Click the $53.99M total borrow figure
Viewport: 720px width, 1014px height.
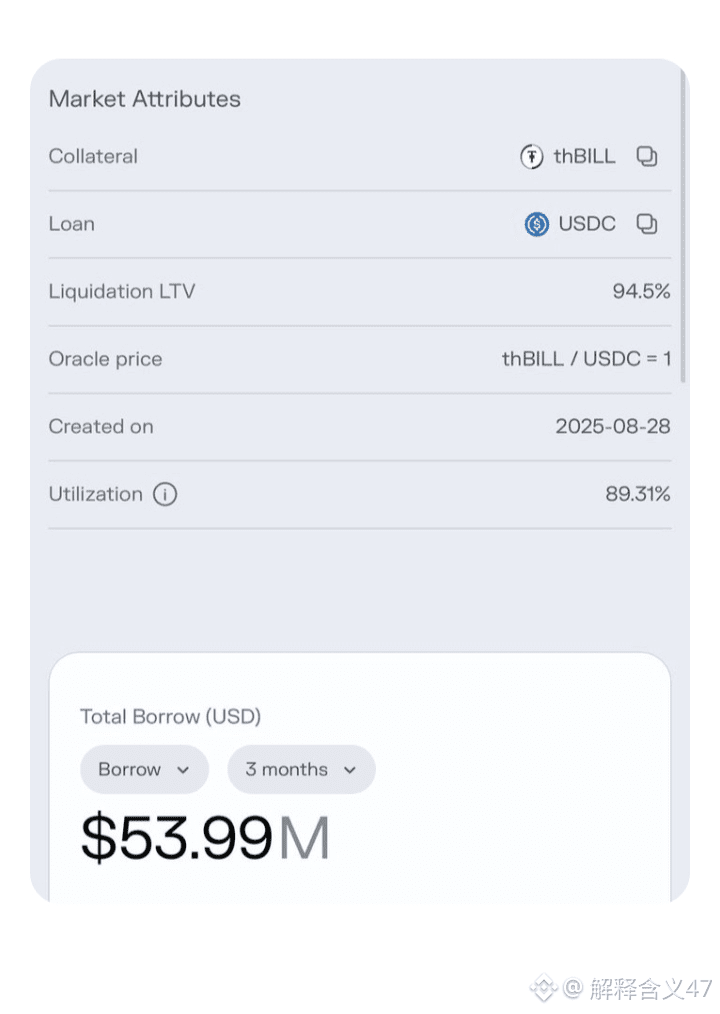(205, 838)
